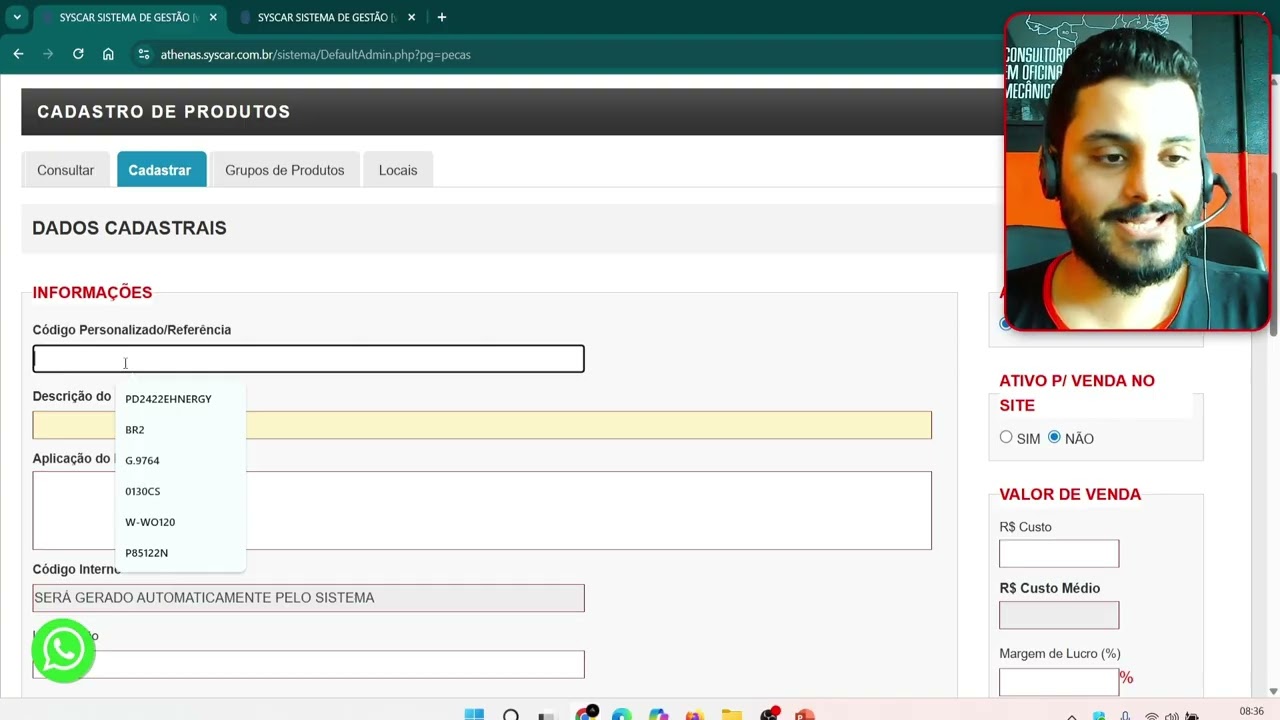Click the CADASTRO DE PRODUTOS heading
The width and height of the screenshot is (1280, 720).
(x=164, y=112)
